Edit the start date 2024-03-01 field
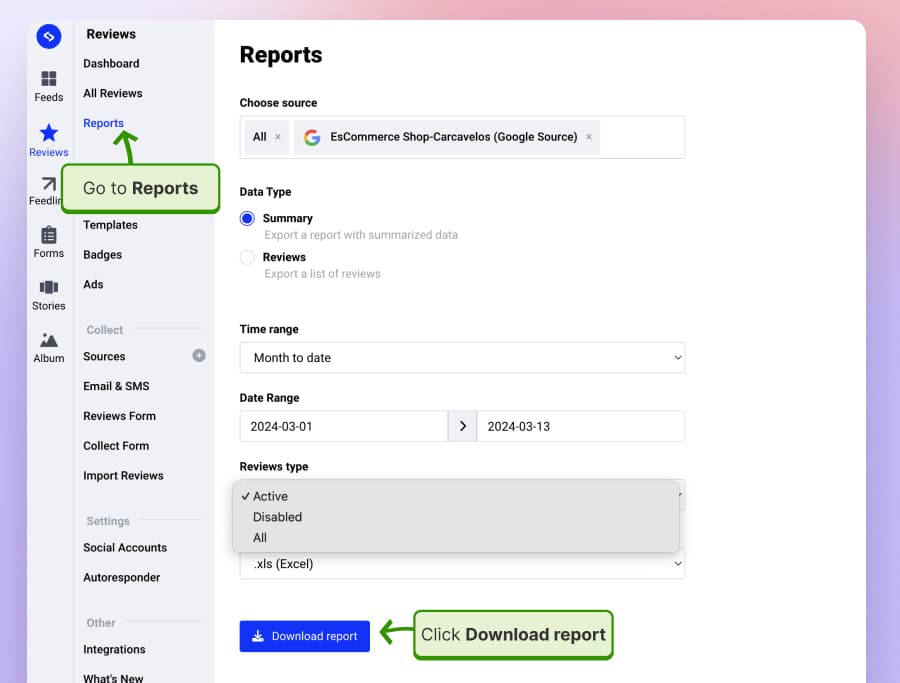The height and width of the screenshot is (683, 900). [x=344, y=426]
